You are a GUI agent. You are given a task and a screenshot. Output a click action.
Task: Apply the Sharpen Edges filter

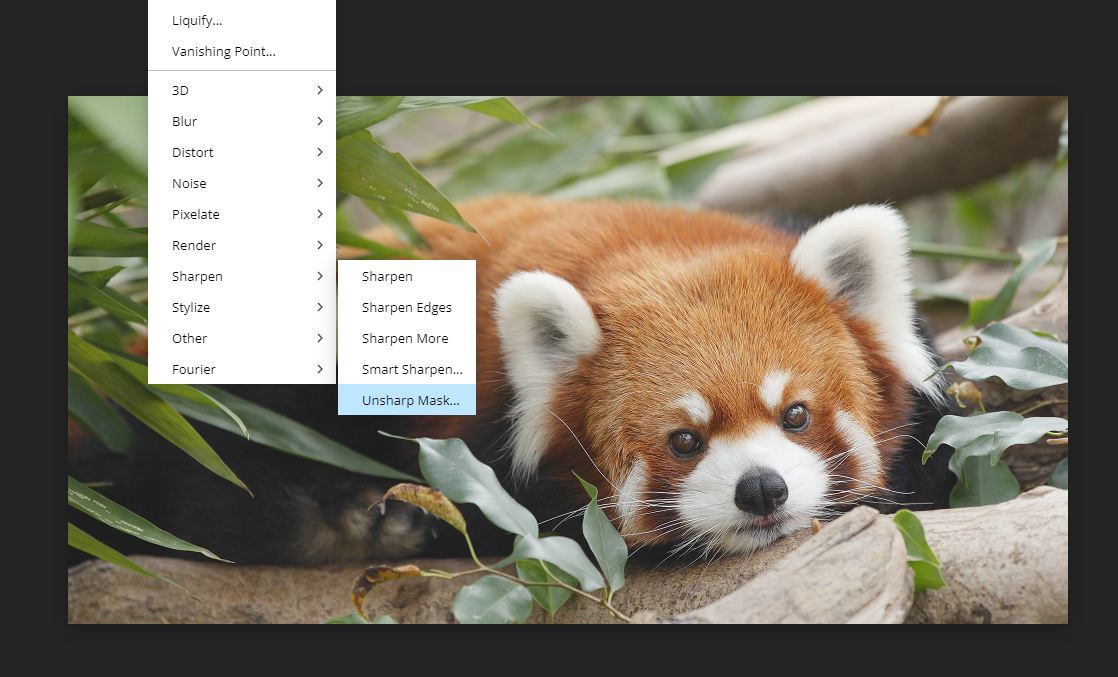pyautogui.click(x=406, y=307)
